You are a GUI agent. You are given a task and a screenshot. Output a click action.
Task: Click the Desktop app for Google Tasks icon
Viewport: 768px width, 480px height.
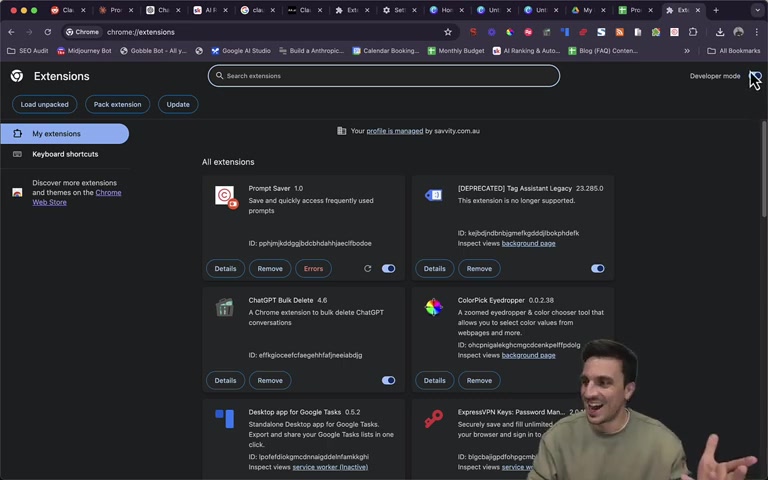point(225,418)
